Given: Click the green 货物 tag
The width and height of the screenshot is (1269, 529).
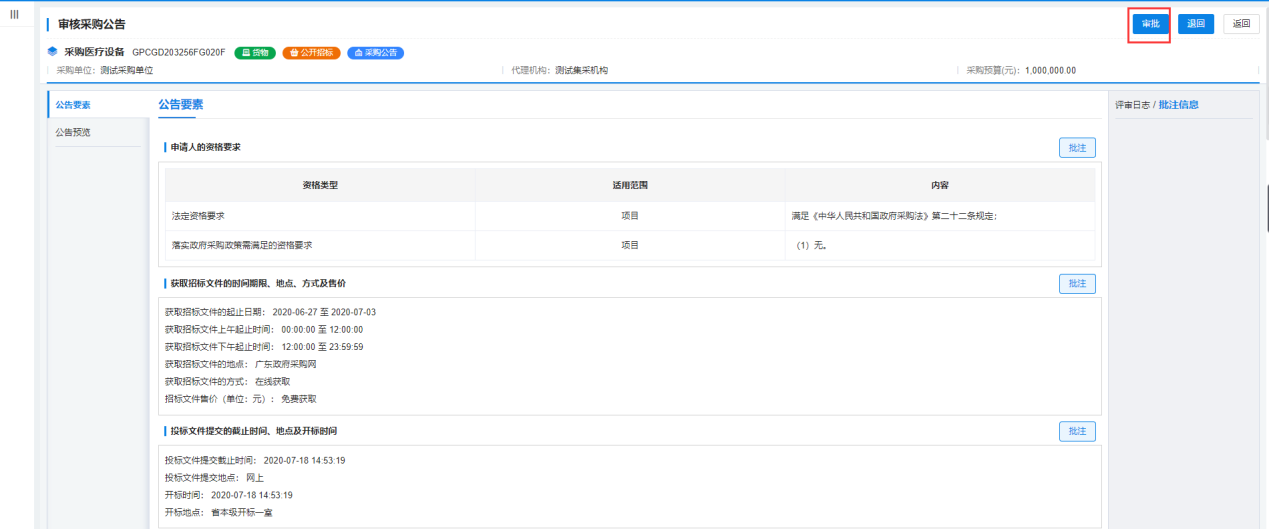Looking at the screenshot, I should click(255, 52).
